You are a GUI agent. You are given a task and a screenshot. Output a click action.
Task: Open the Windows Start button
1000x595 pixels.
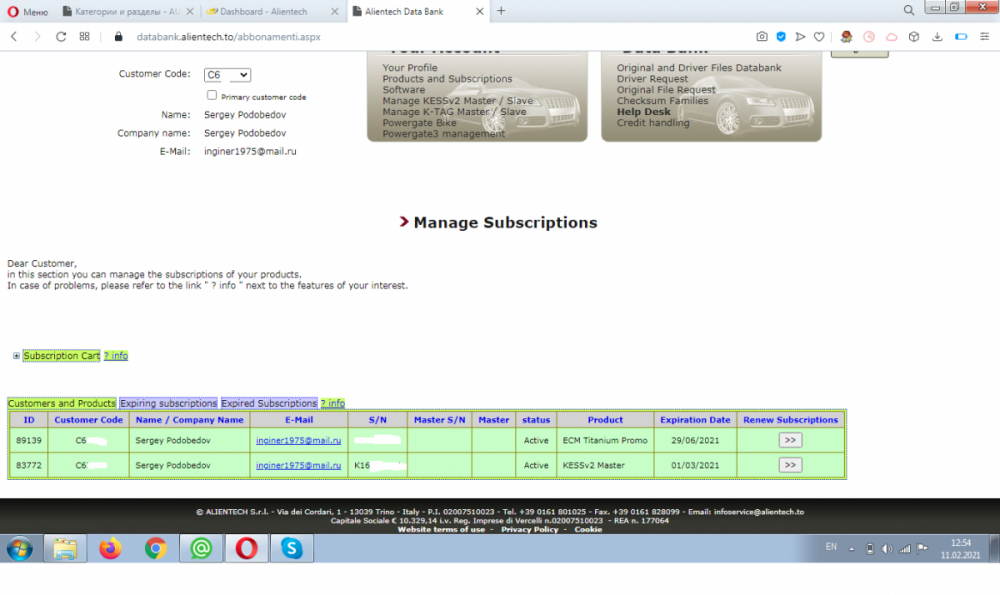20,548
